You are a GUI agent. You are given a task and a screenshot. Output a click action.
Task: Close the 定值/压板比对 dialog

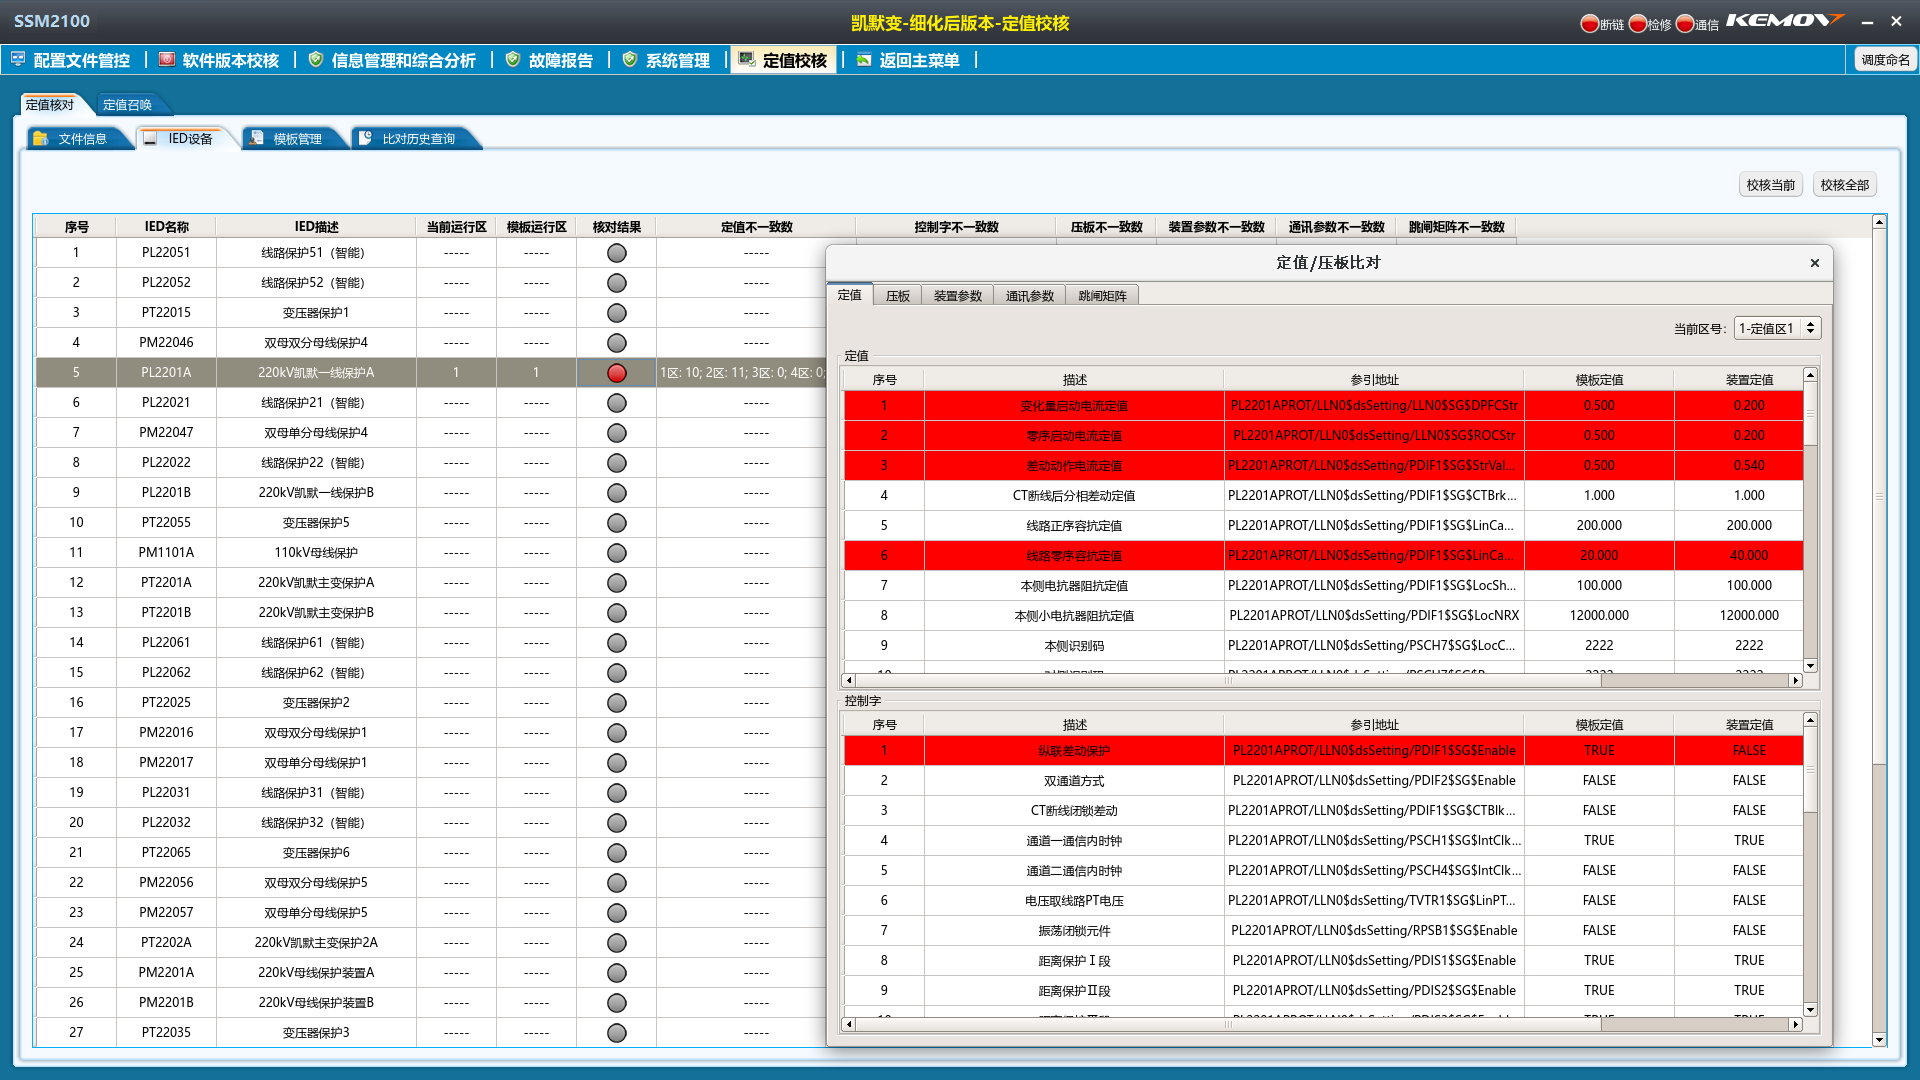pyautogui.click(x=1814, y=263)
